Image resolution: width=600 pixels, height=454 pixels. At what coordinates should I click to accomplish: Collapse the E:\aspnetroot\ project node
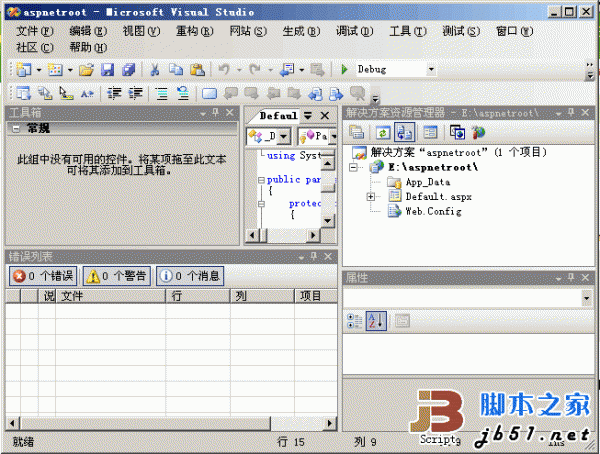tap(354, 167)
